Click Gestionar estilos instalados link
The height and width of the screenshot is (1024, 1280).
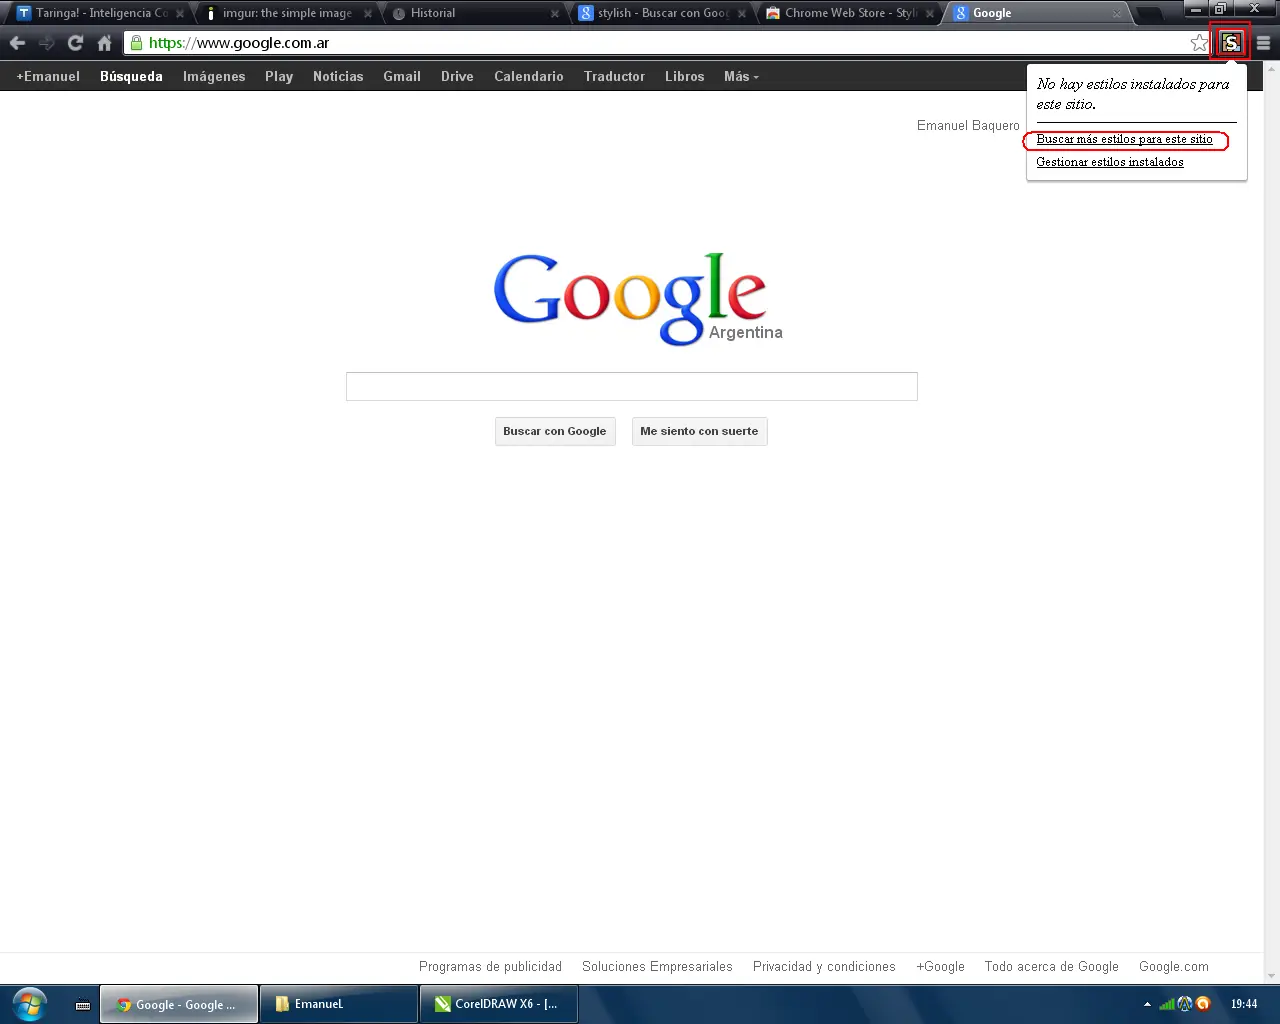(1110, 162)
